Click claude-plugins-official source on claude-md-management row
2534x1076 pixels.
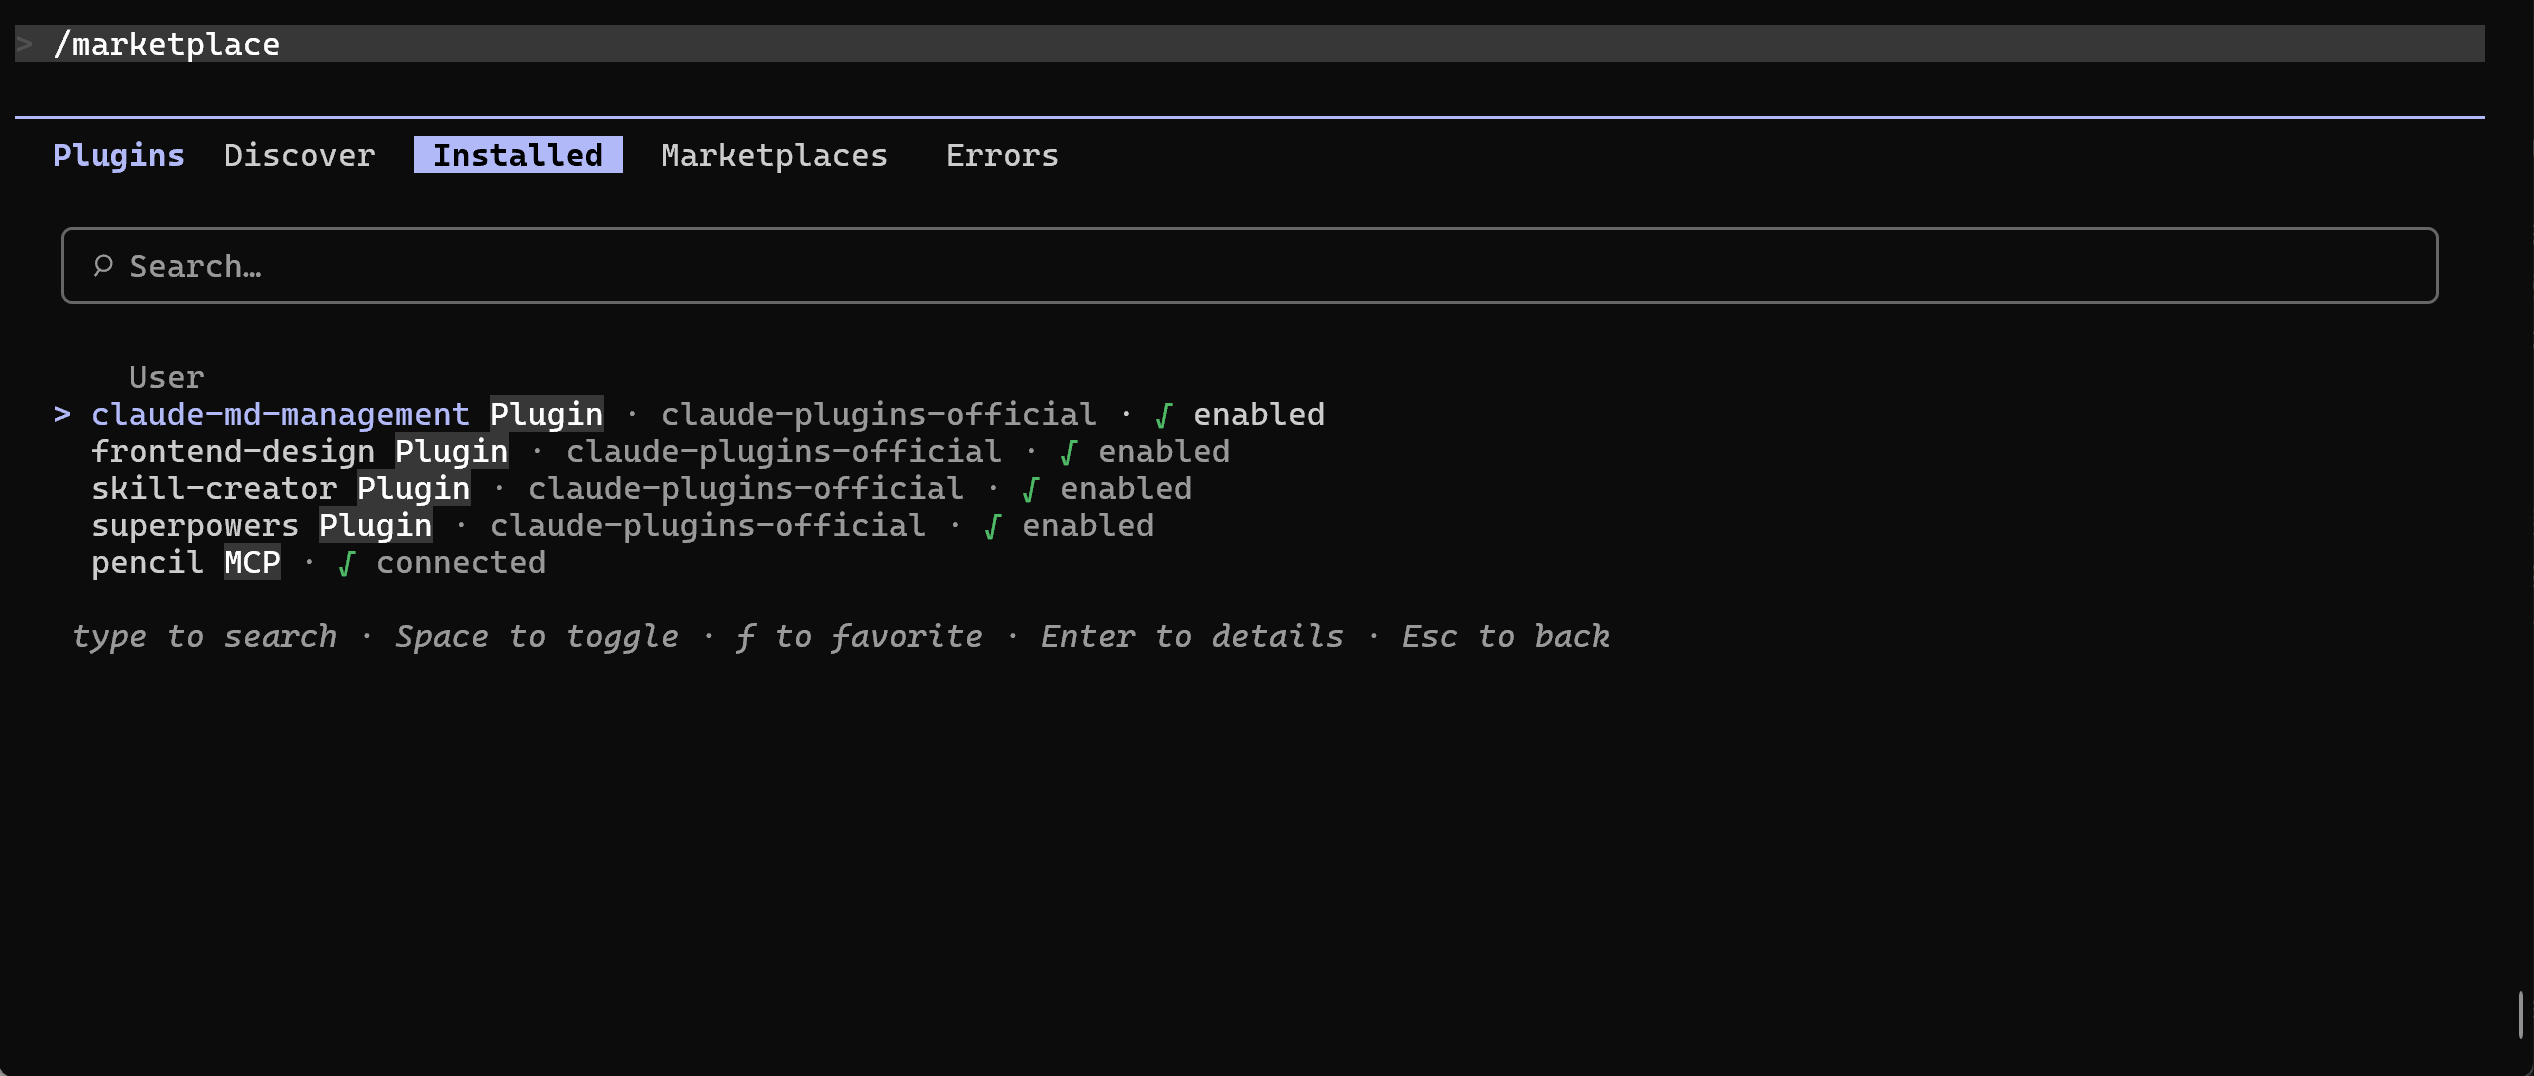878,415
